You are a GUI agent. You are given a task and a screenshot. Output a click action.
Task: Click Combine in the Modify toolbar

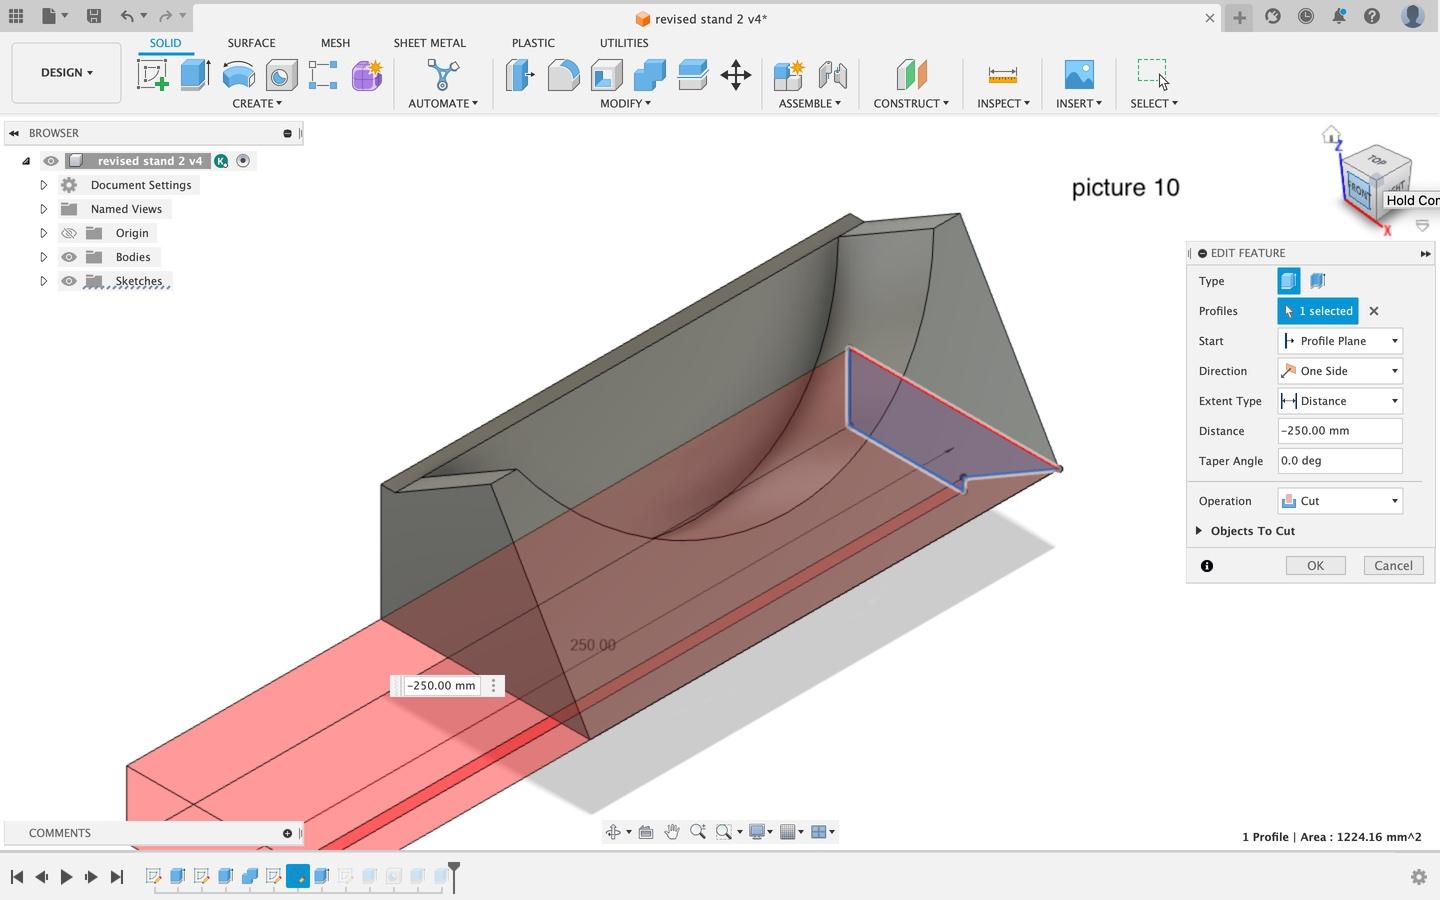pyautogui.click(x=649, y=75)
